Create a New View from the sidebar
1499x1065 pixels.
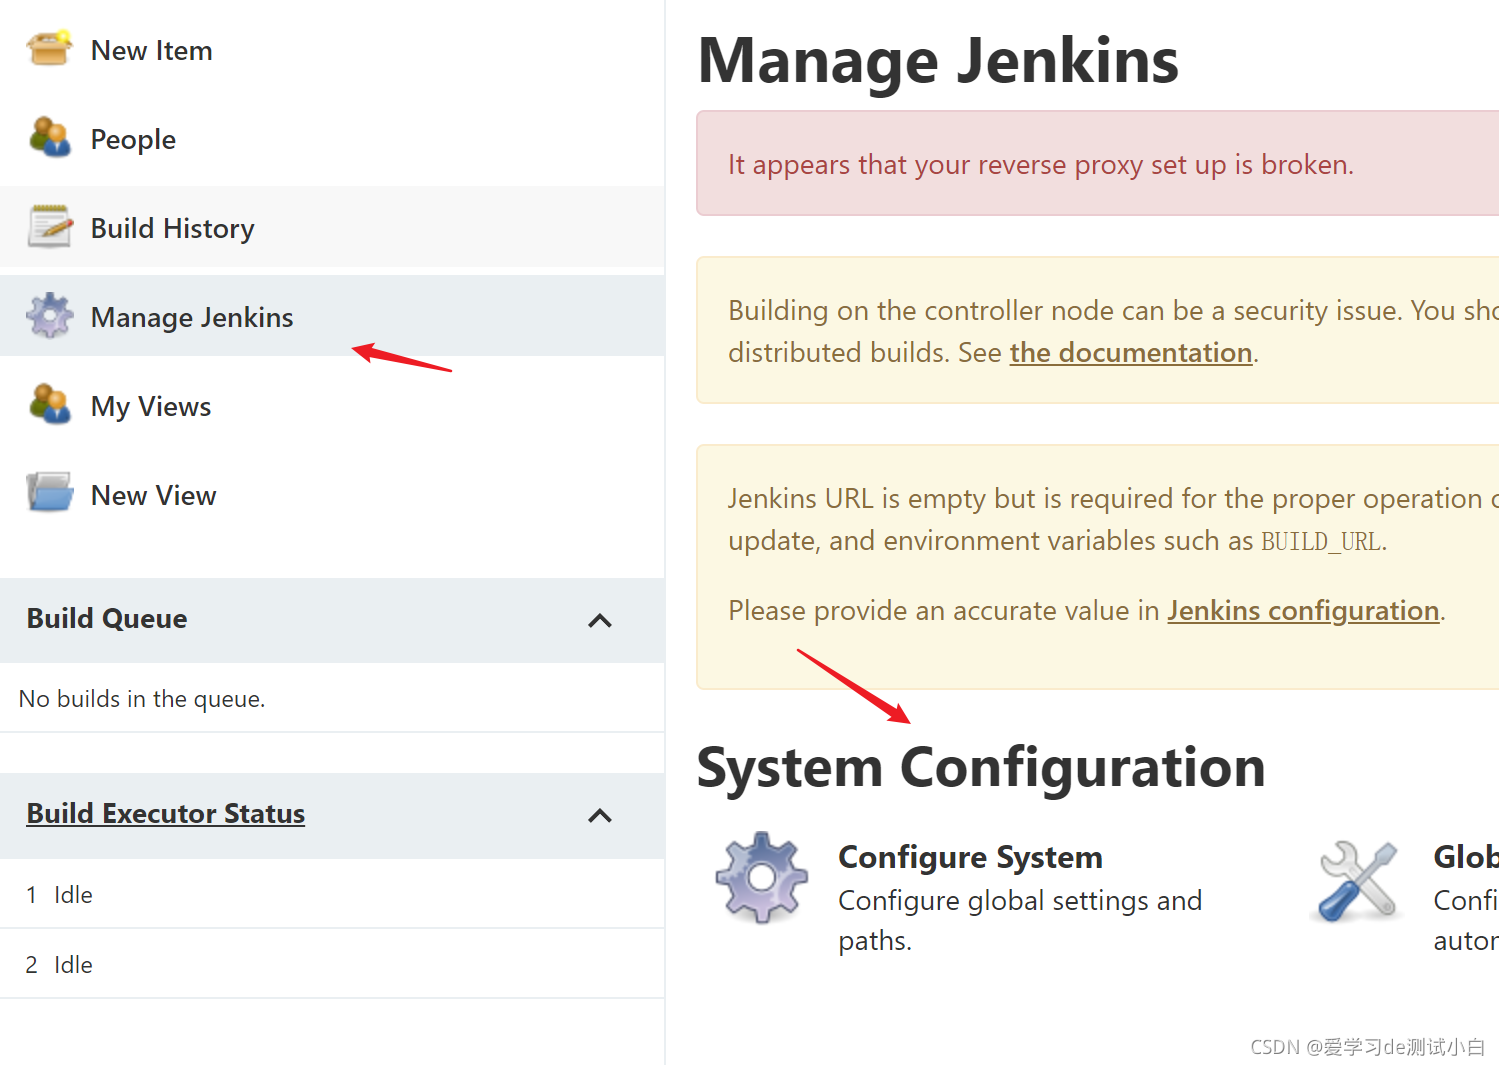coord(153,496)
